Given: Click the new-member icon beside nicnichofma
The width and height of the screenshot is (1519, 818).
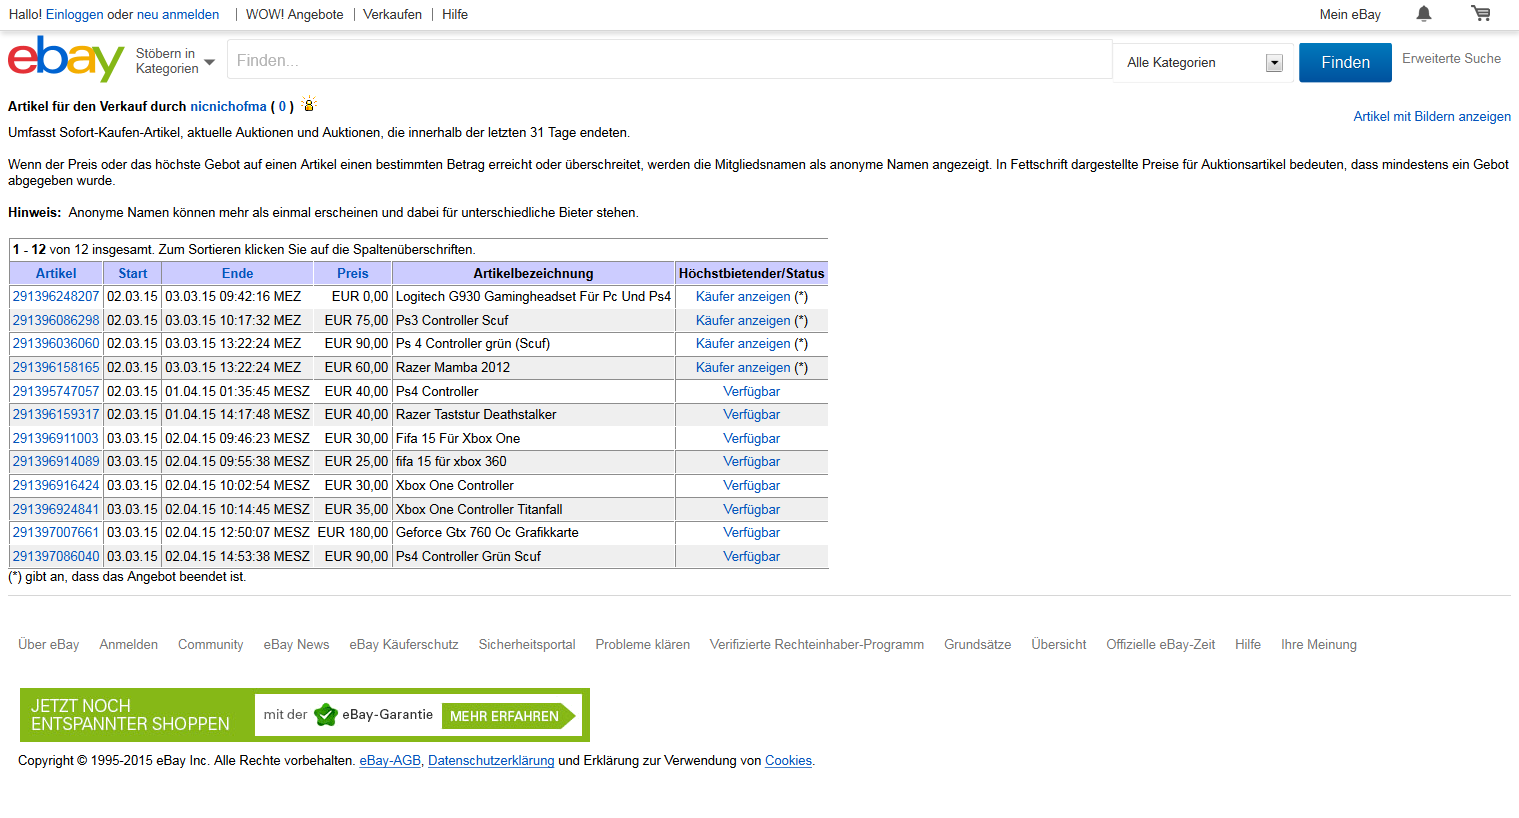Looking at the screenshot, I should (x=309, y=104).
